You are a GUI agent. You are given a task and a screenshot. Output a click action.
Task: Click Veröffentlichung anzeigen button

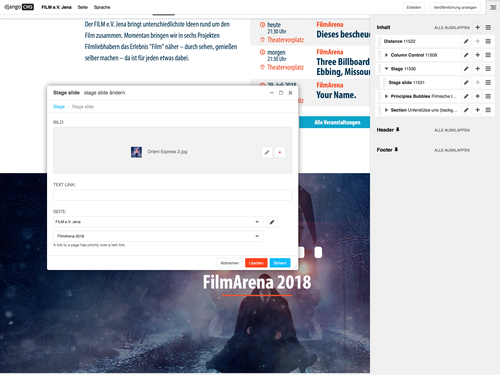coord(455,7)
